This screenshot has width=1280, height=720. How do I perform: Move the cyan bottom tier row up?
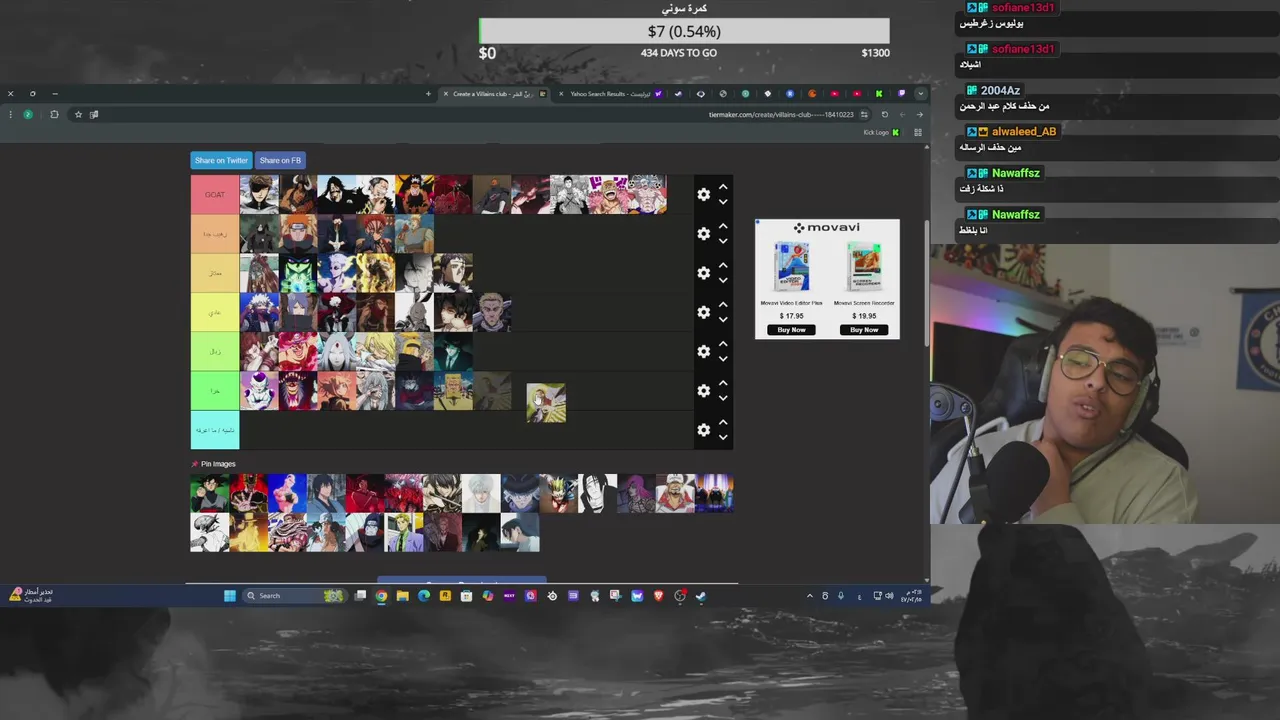click(723, 422)
